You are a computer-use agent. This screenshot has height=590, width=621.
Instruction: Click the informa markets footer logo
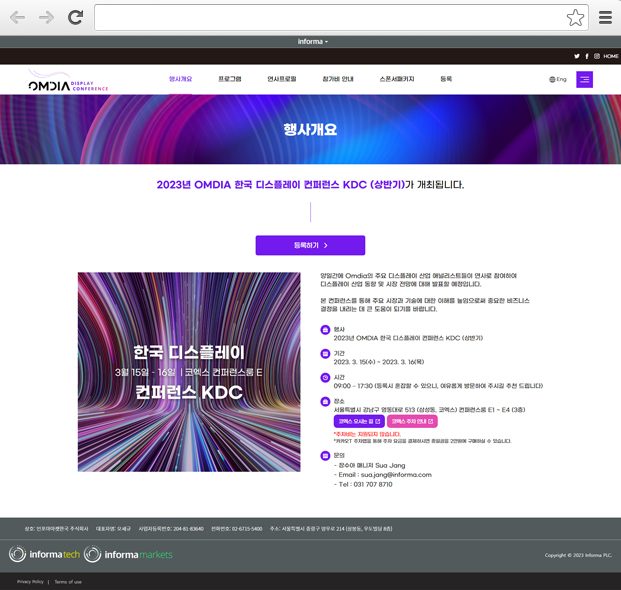click(128, 554)
